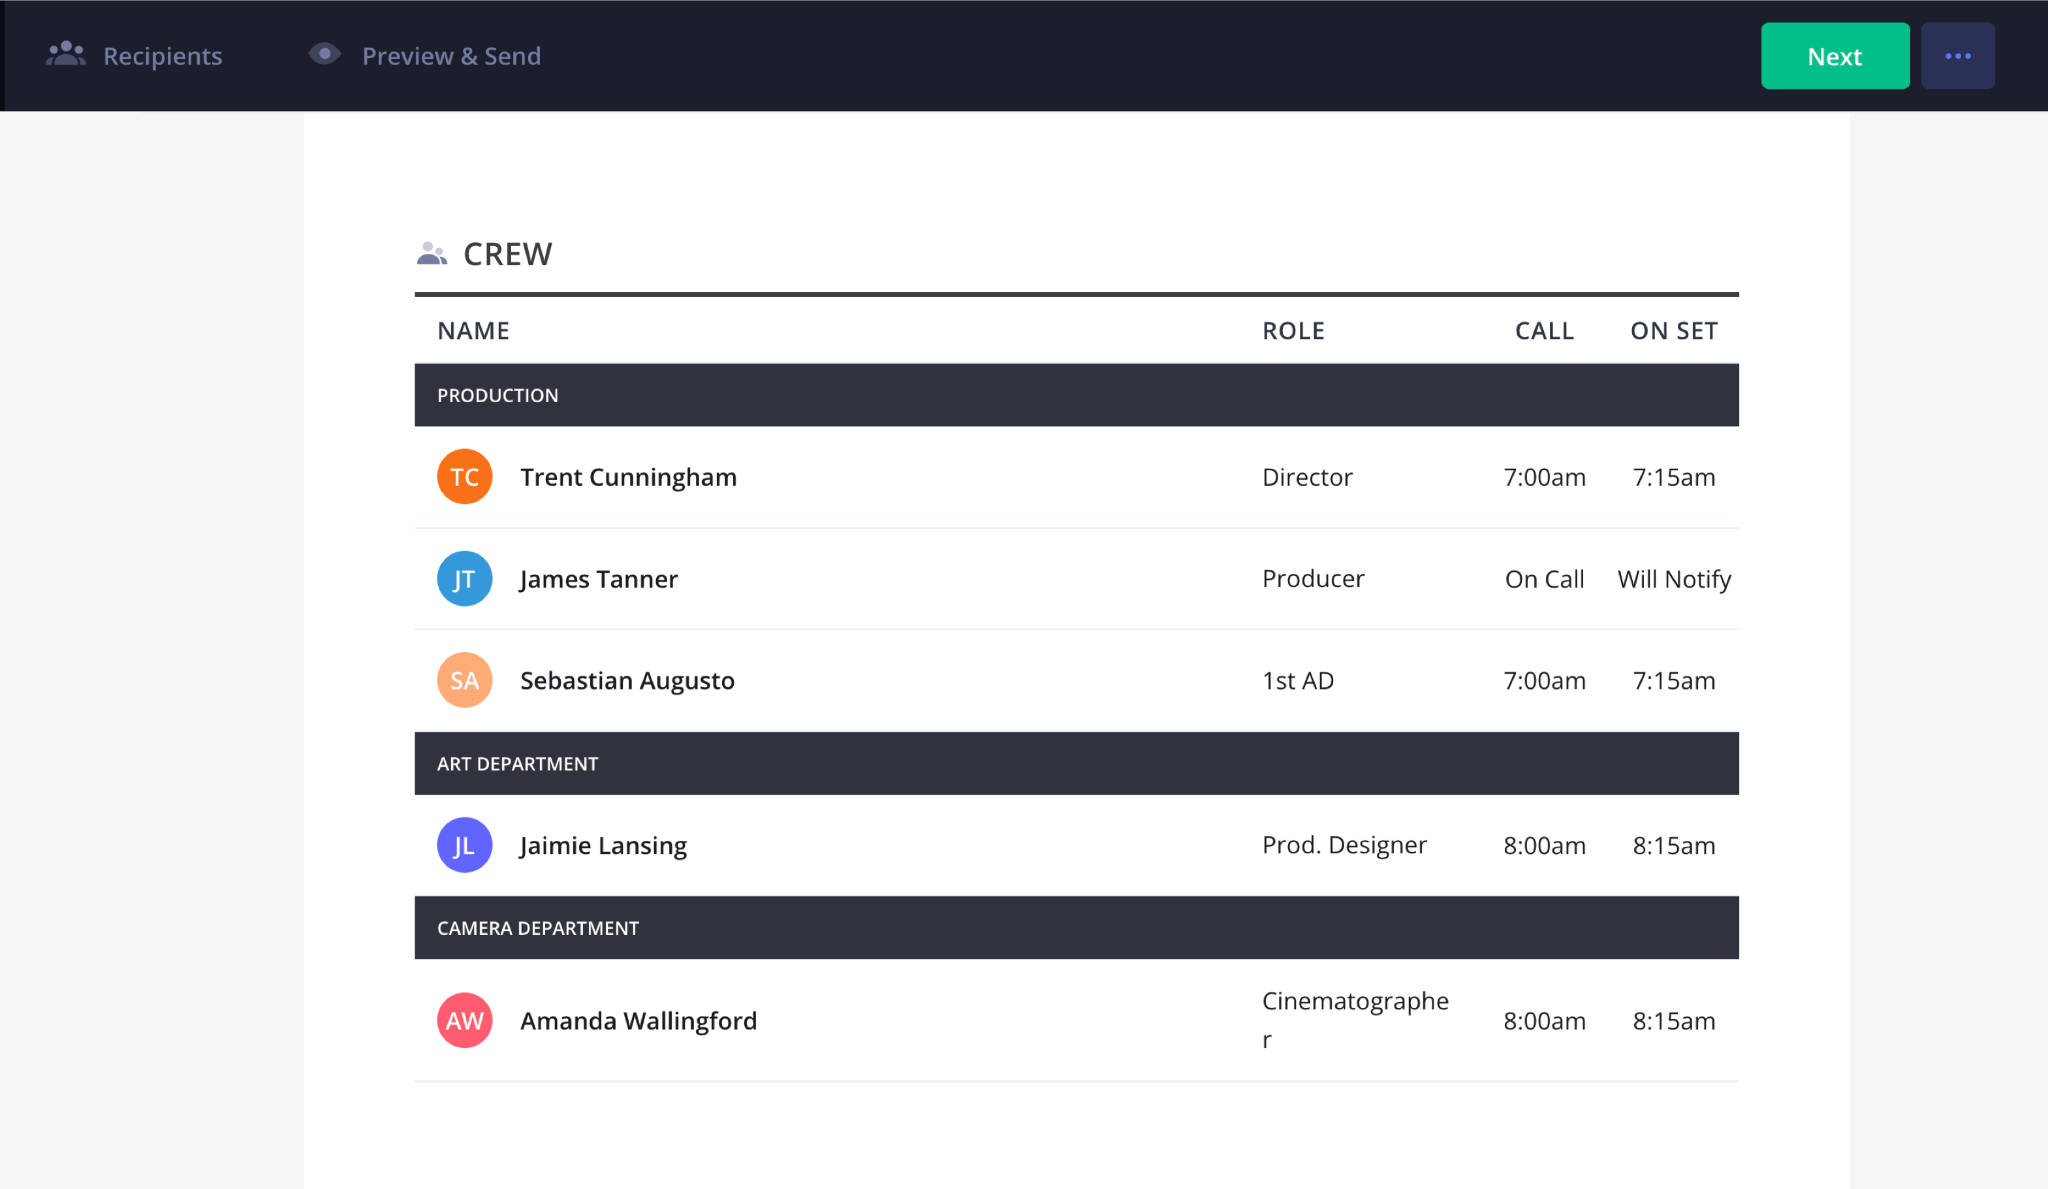2048x1189 pixels.
Task: Open the three-dots more options menu
Action: [x=1957, y=56]
